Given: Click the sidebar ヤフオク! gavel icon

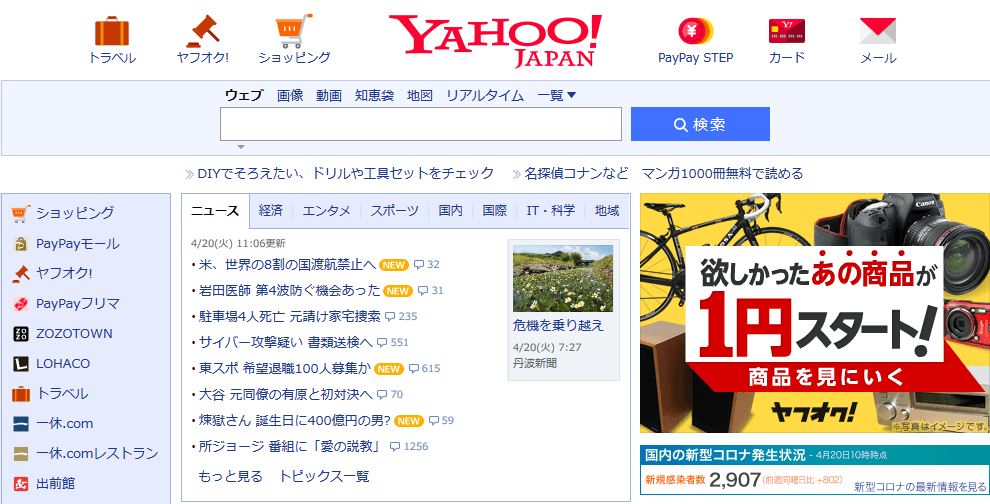Looking at the screenshot, I should click(21, 273).
